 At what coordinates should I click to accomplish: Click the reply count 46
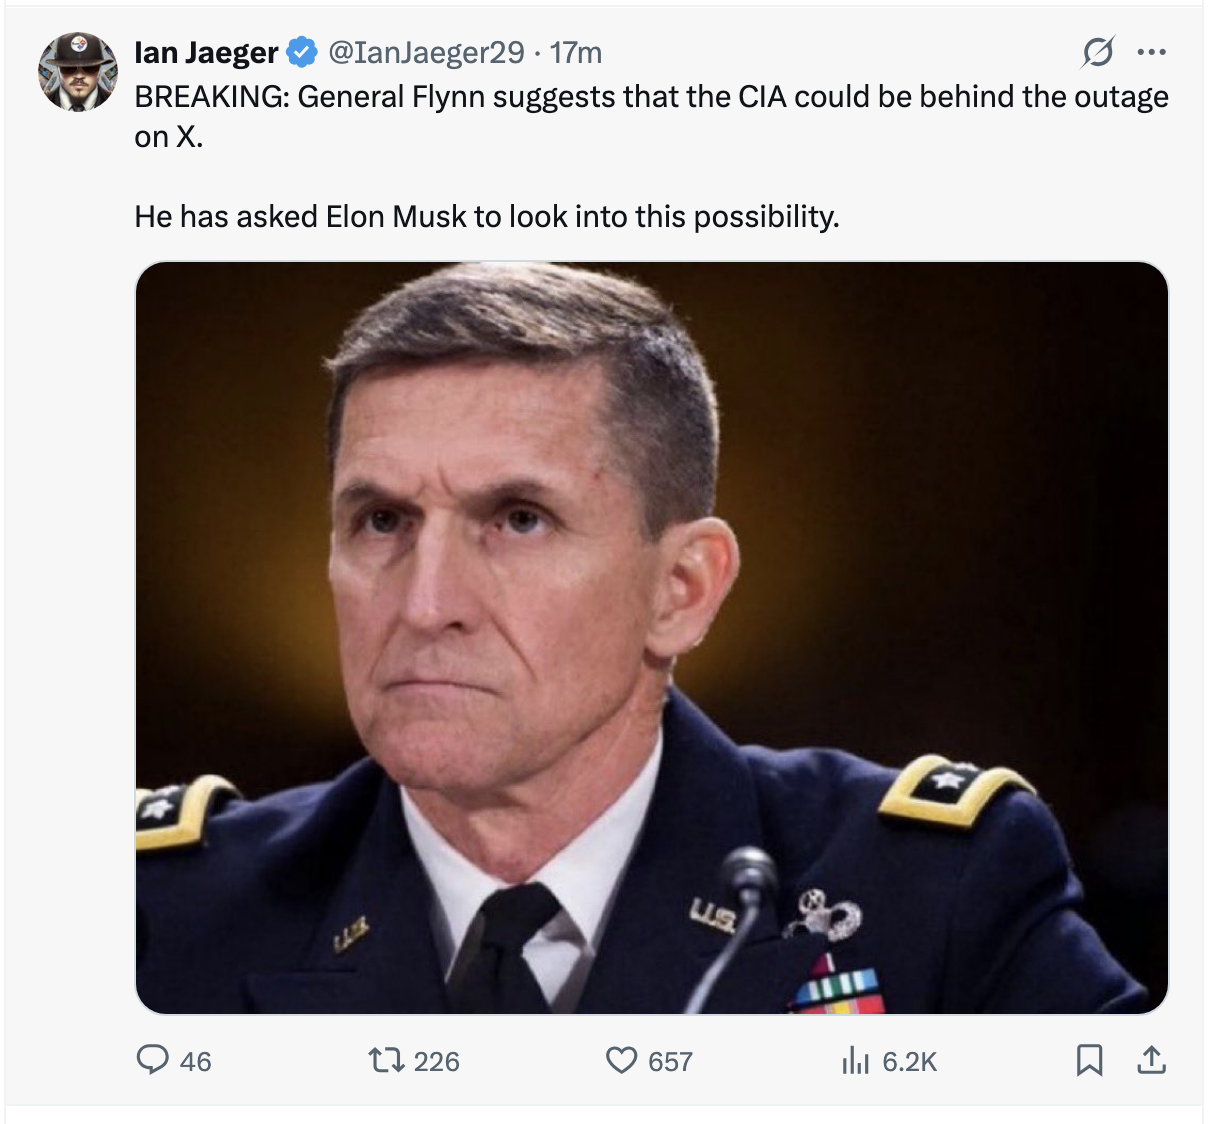click(x=196, y=1061)
